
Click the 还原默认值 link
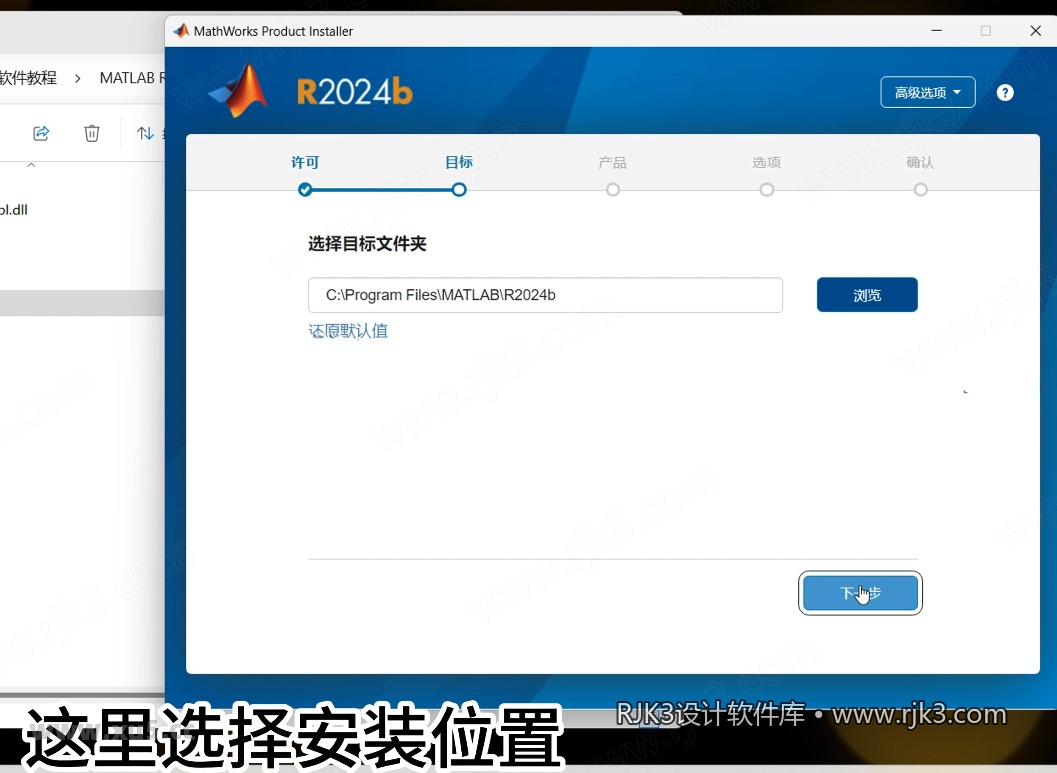coord(348,331)
